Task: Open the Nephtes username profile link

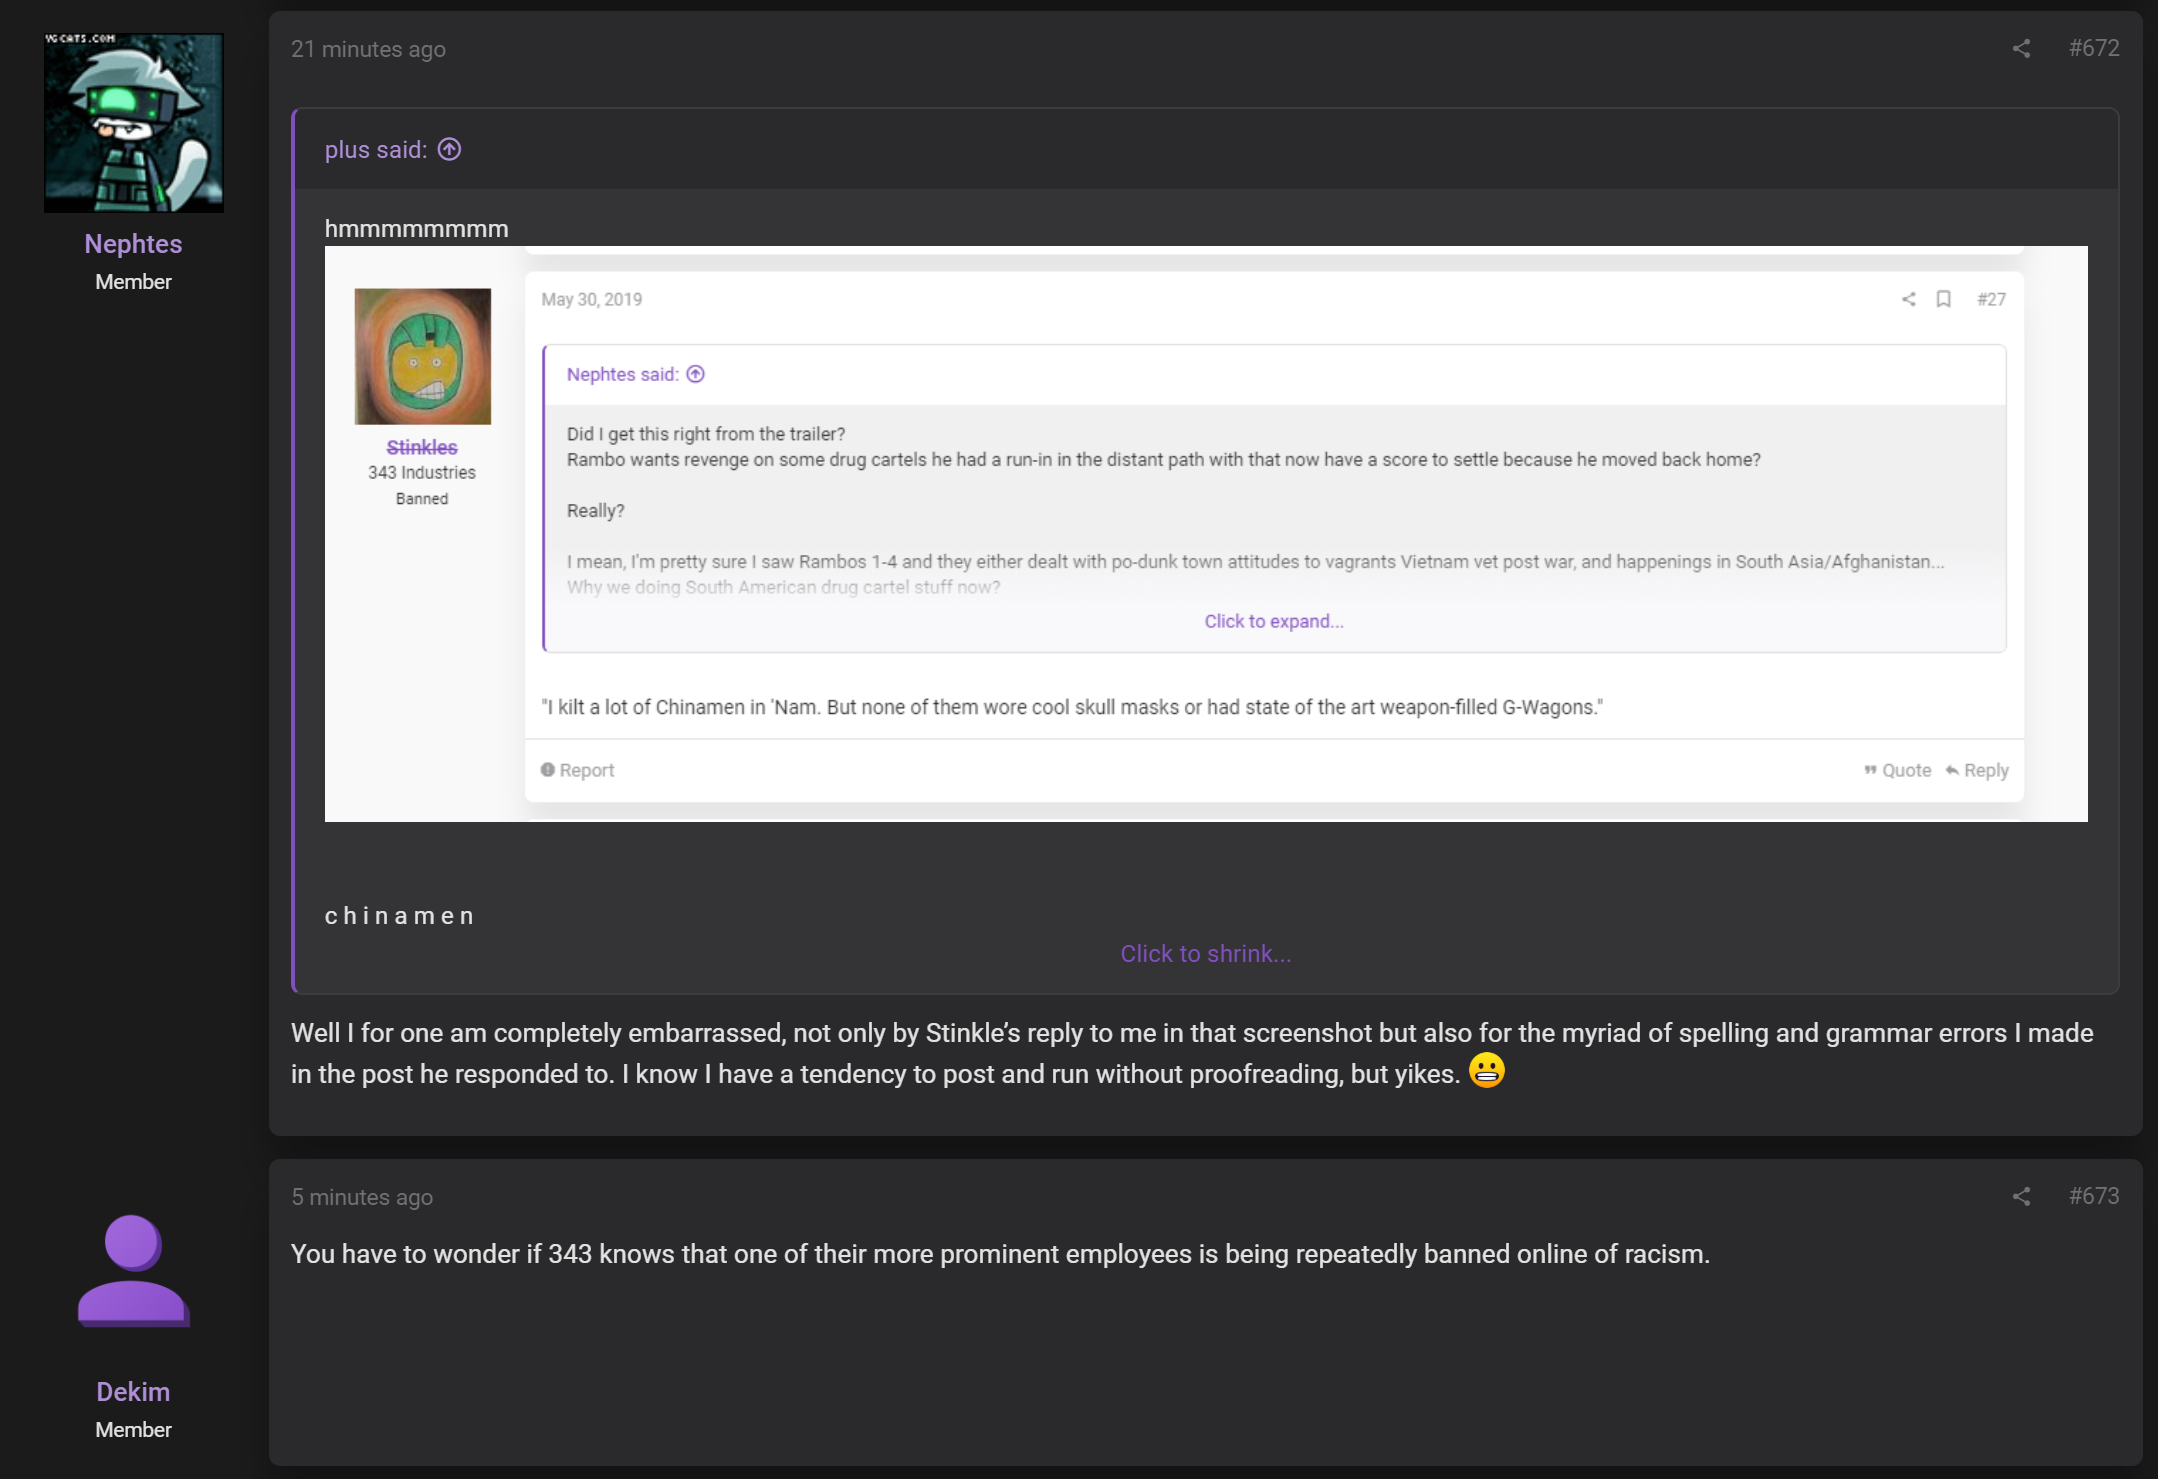Action: (x=133, y=244)
